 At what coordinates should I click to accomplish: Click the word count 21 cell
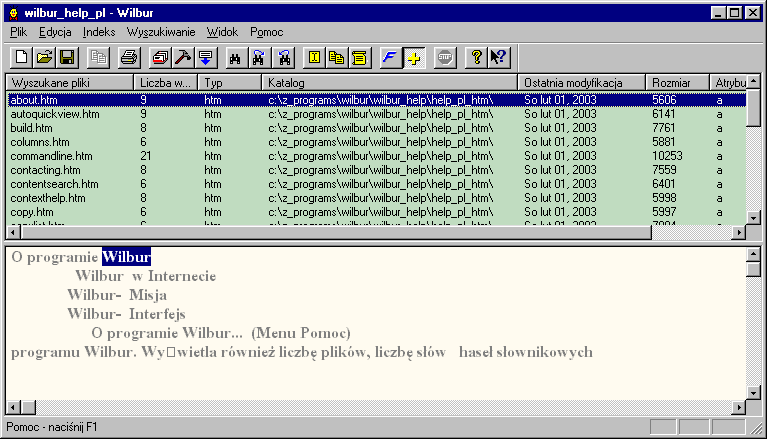point(146,156)
